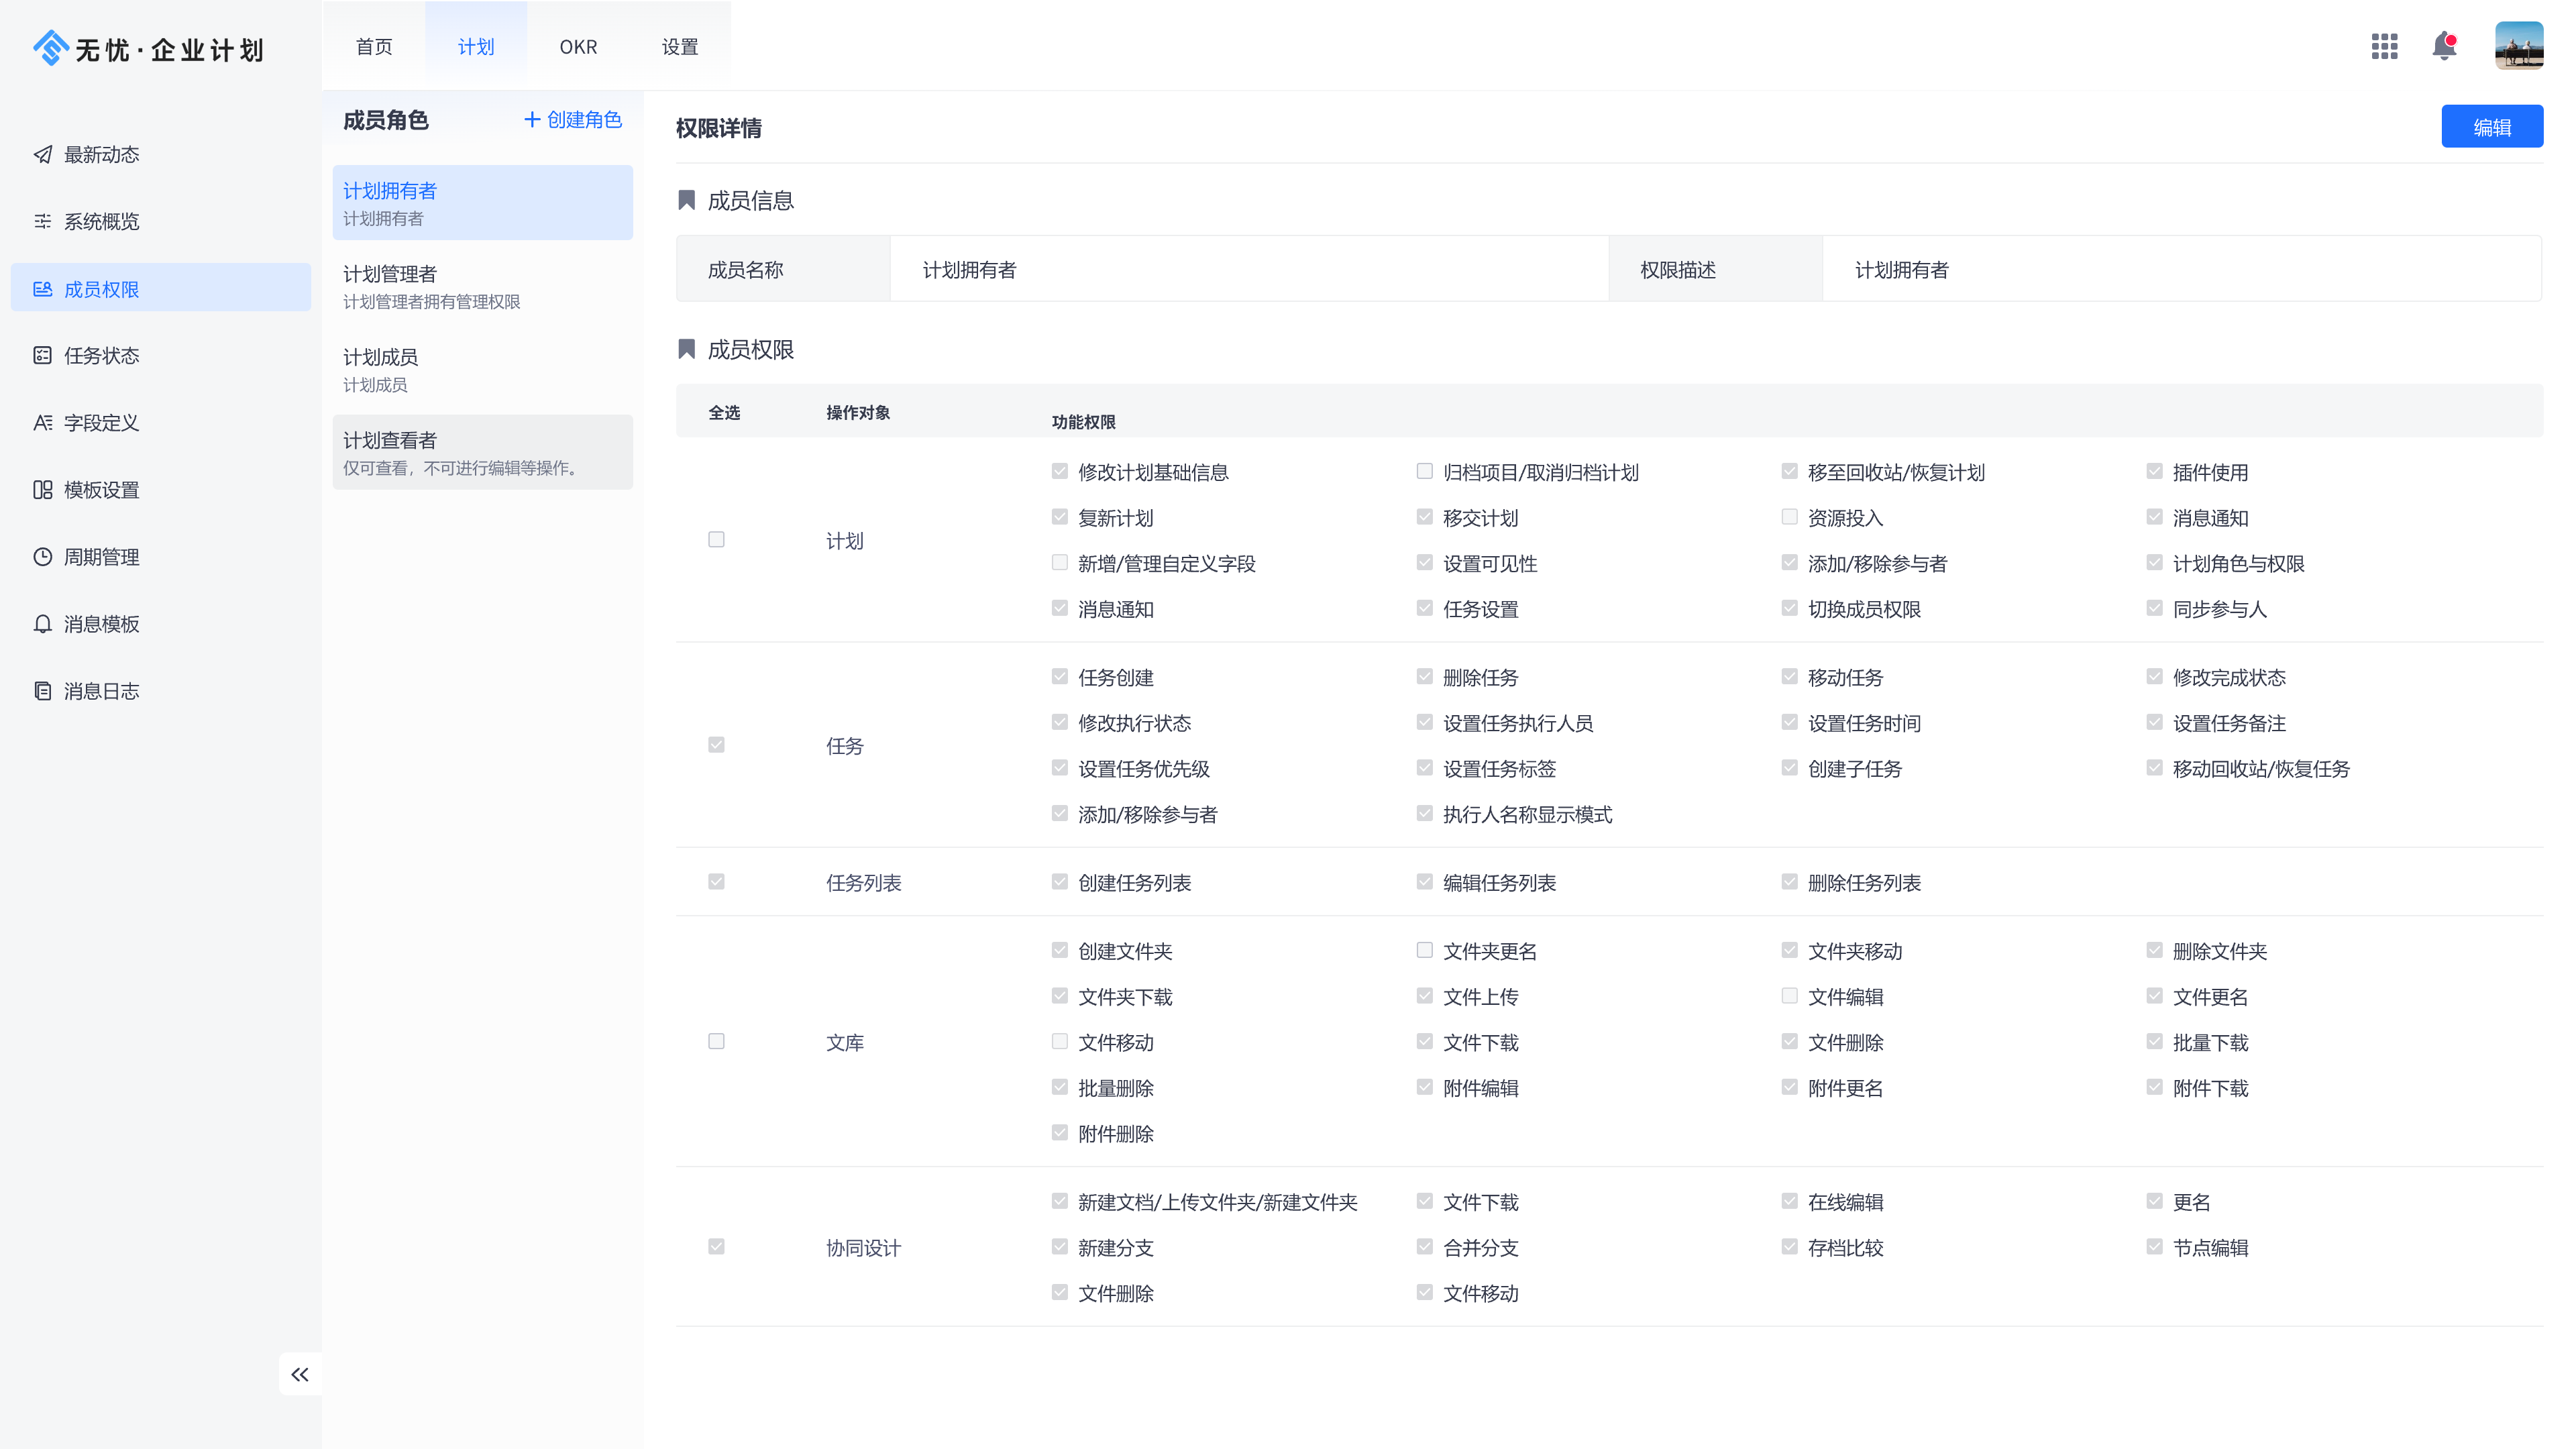The height and width of the screenshot is (1449, 2576).
Task: Switch to the OKR tab
Action: pos(578,47)
